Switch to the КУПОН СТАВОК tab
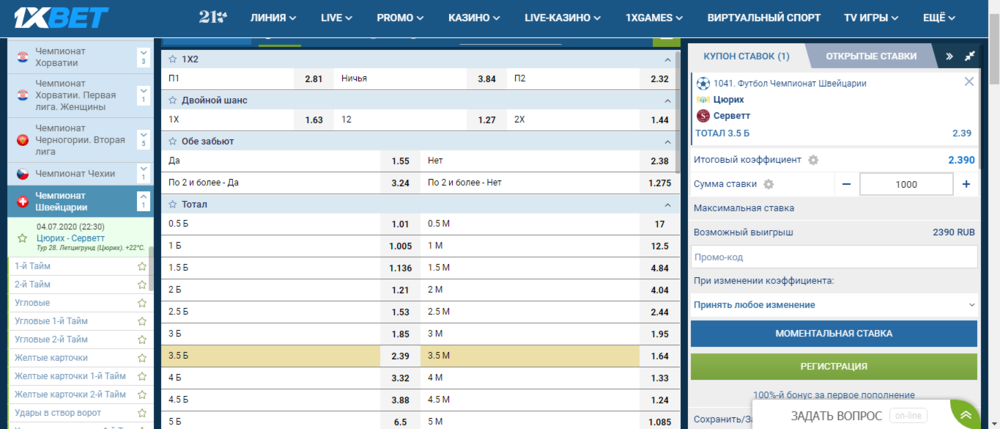This screenshot has height=429, width=1000. [x=746, y=56]
